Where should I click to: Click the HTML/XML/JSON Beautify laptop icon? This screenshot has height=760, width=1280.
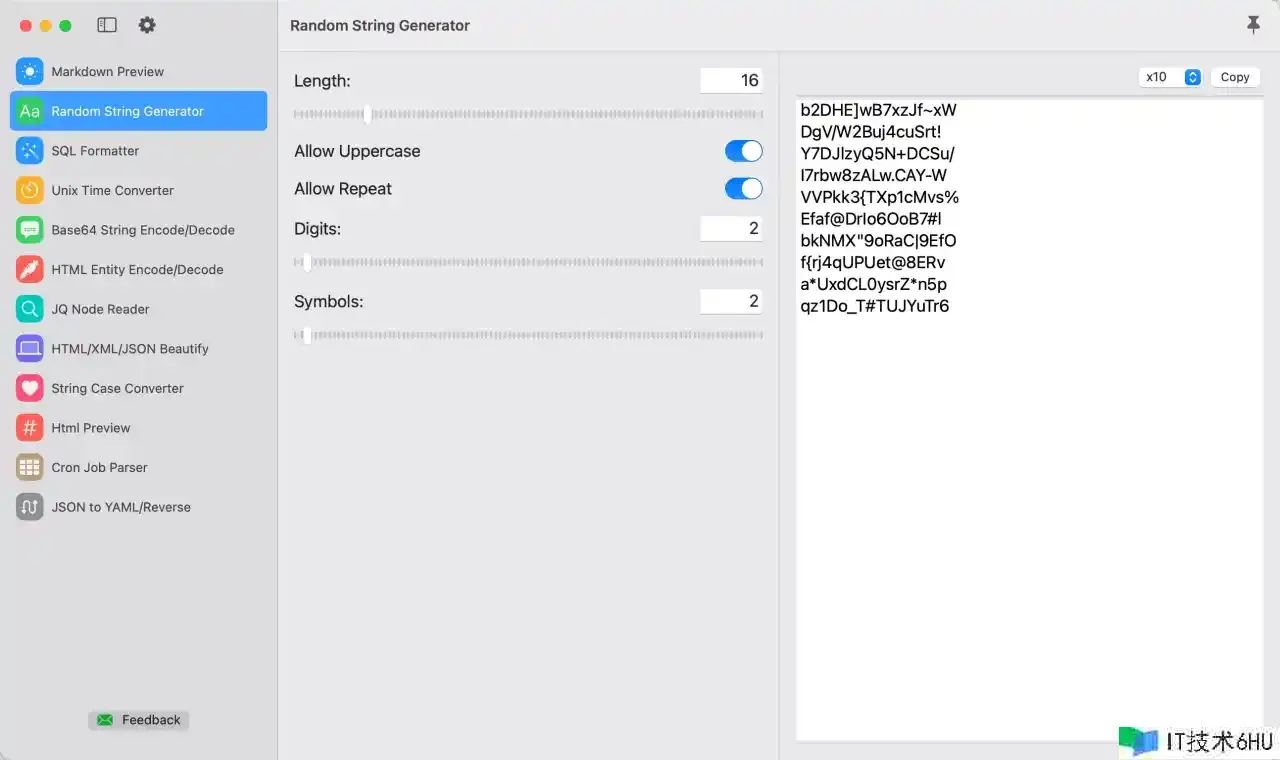[30, 349]
